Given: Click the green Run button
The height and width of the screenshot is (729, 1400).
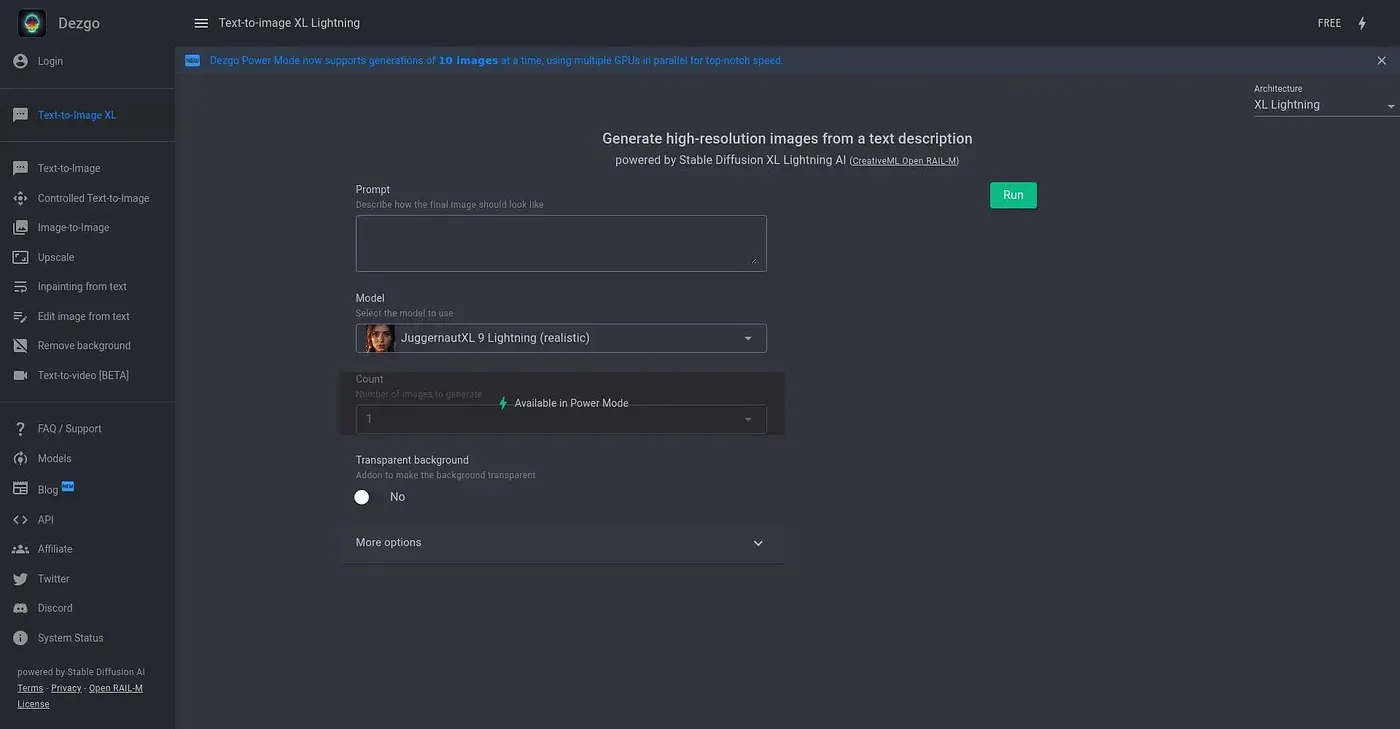Looking at the screenshot, I should tap(1013, 195).
